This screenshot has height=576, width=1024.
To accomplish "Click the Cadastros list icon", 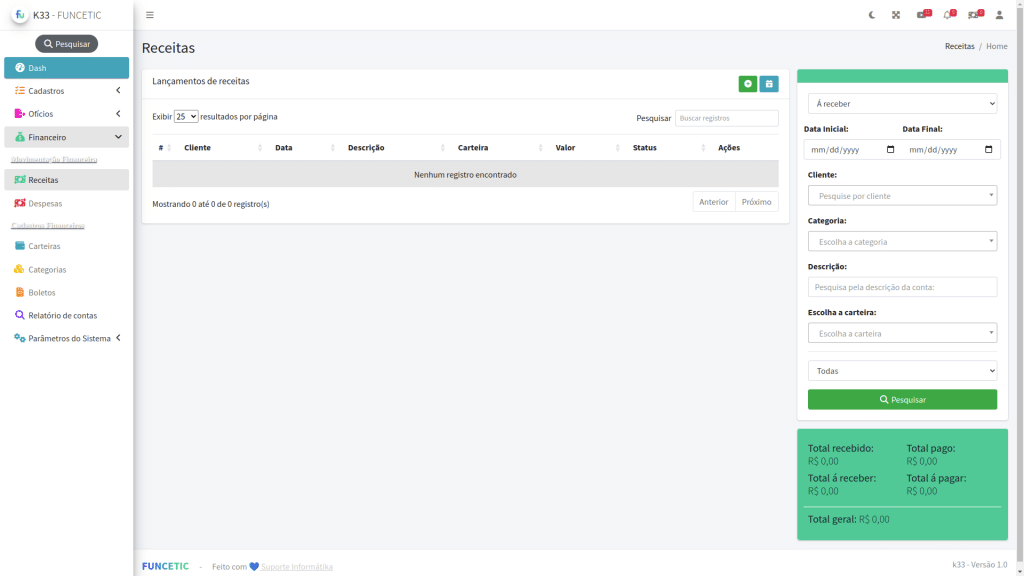I will [20, 90].
